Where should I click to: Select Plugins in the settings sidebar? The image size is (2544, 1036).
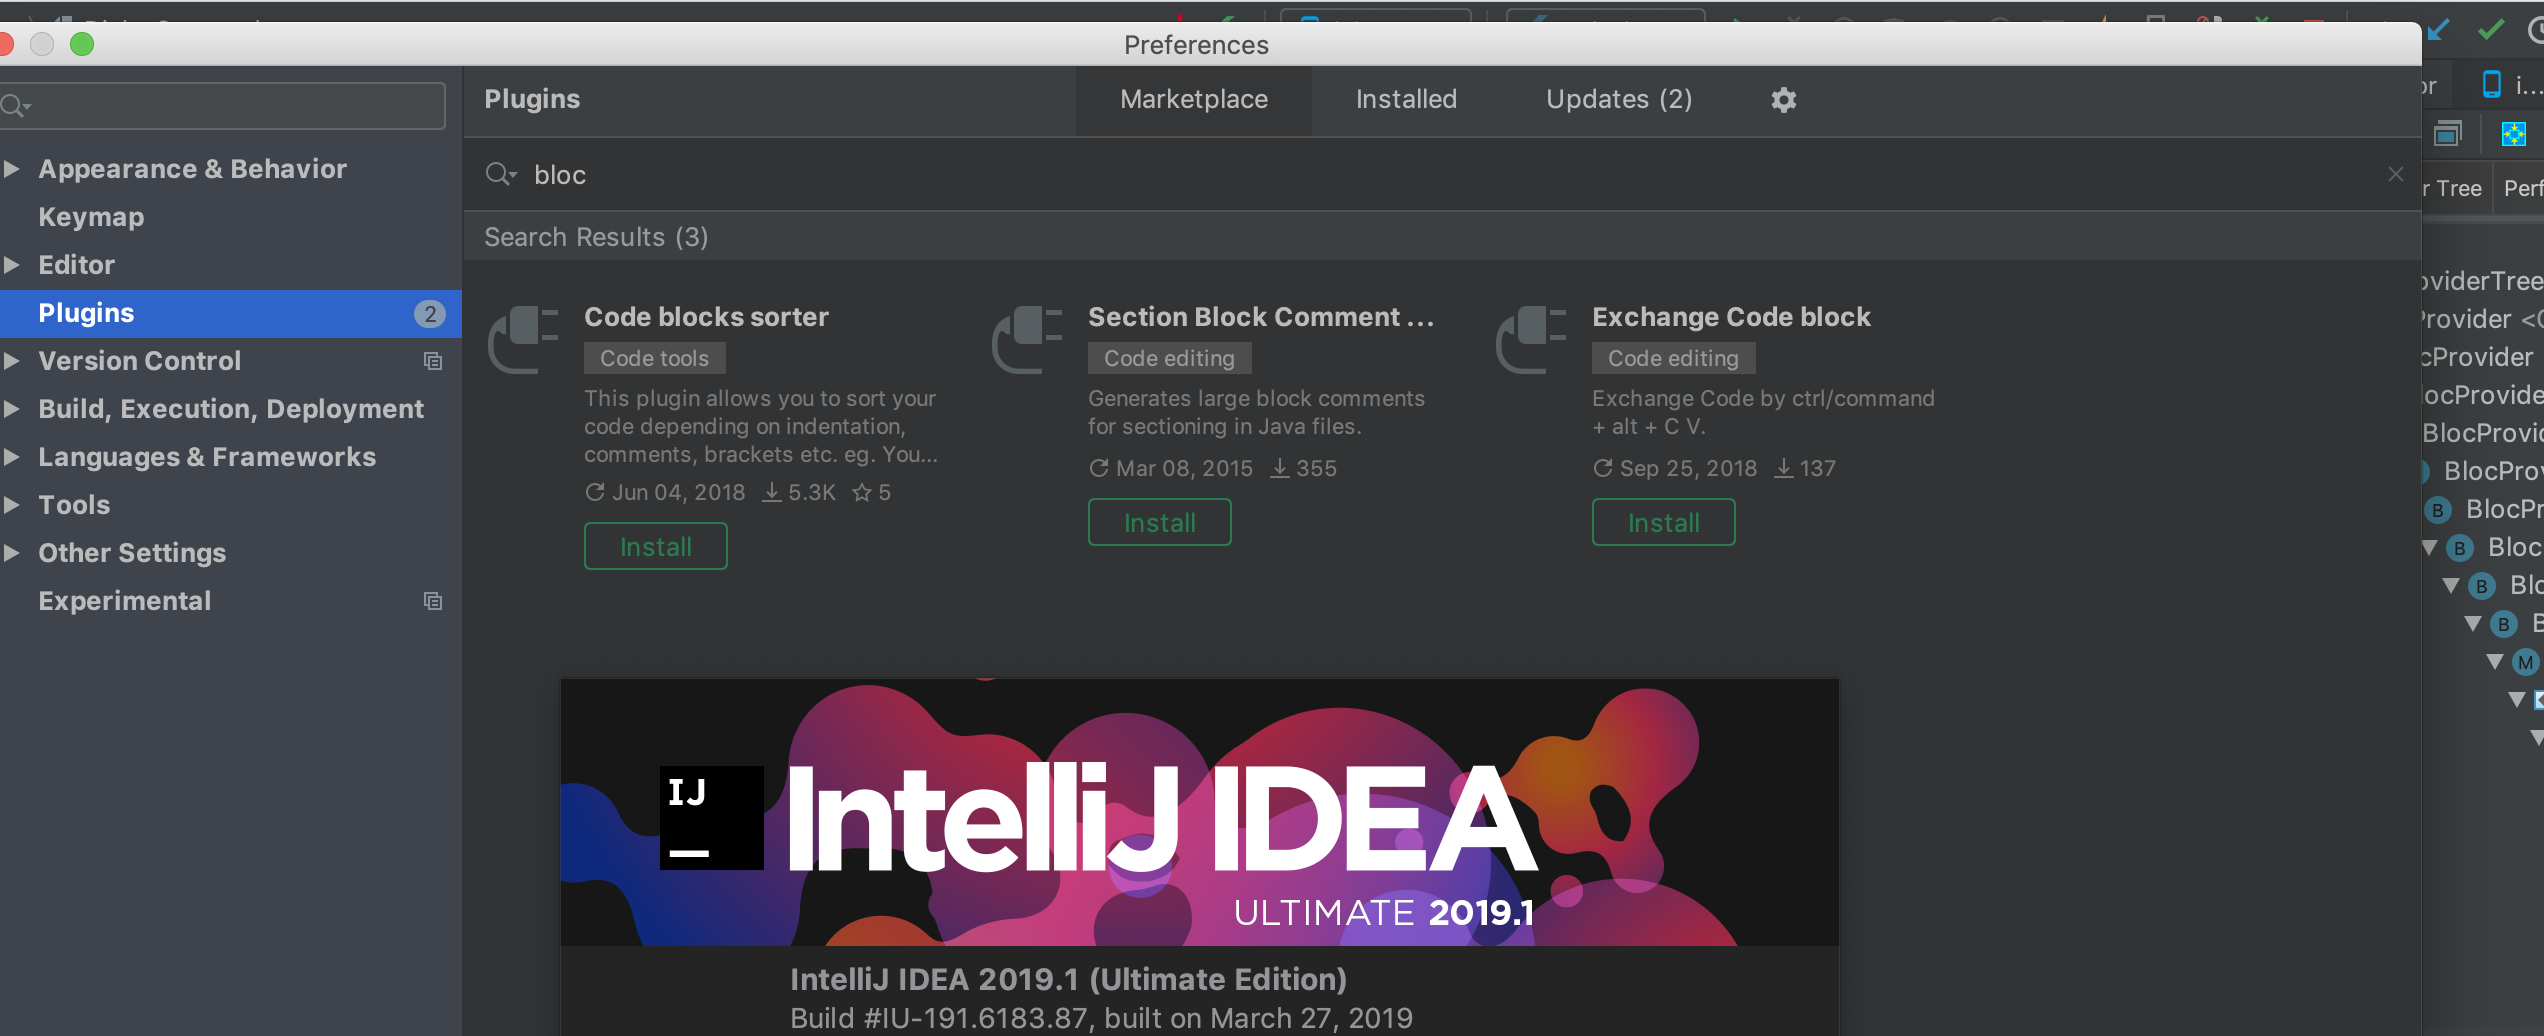click(x=231, y=314)
